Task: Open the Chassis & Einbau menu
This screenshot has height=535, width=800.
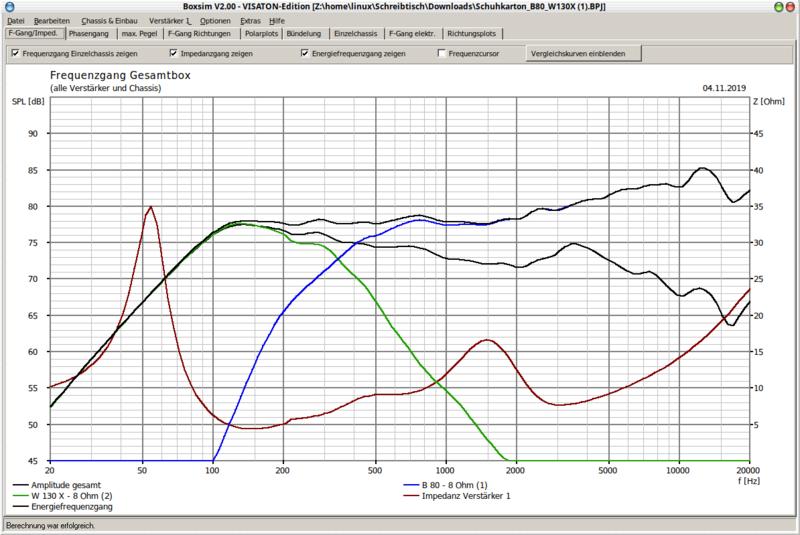Action: point(109,21)
